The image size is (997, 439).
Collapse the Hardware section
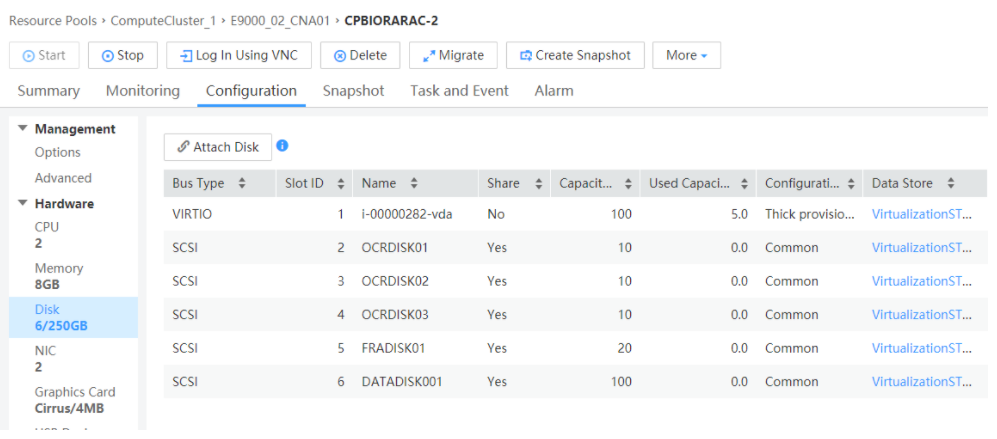click(x=23, y=204)
